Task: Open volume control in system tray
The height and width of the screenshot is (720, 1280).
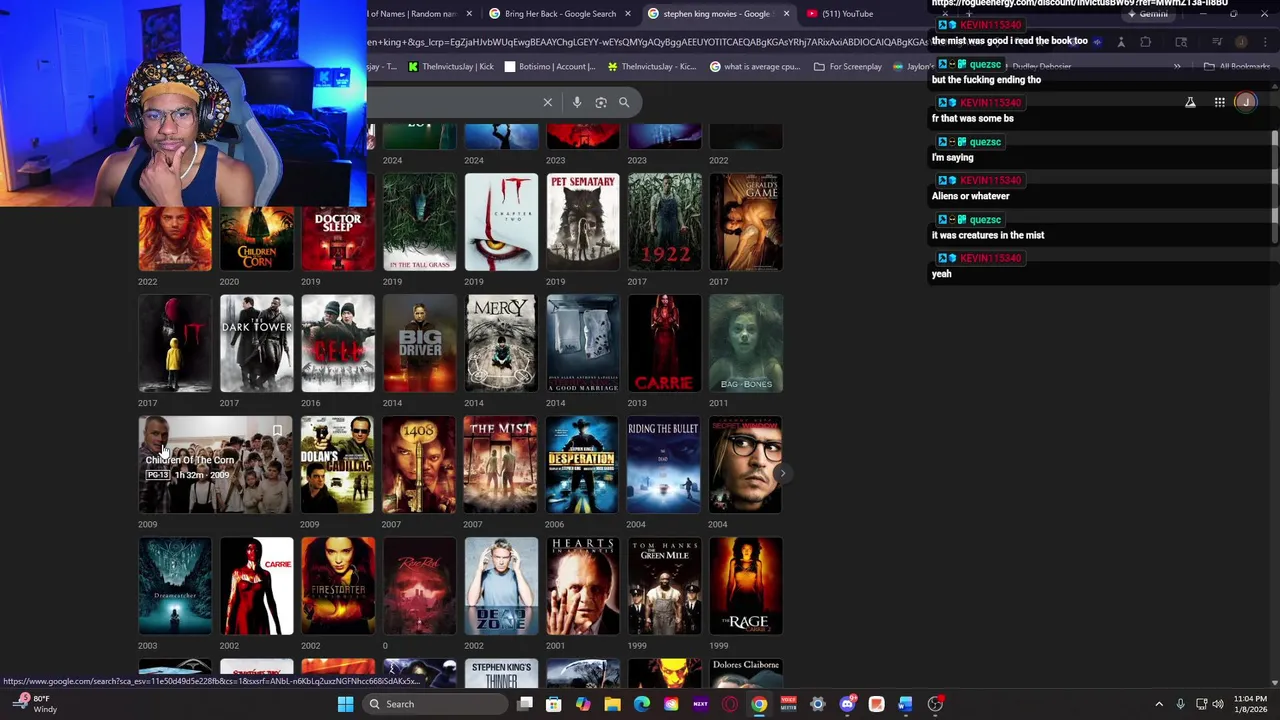Action: 1218,704
